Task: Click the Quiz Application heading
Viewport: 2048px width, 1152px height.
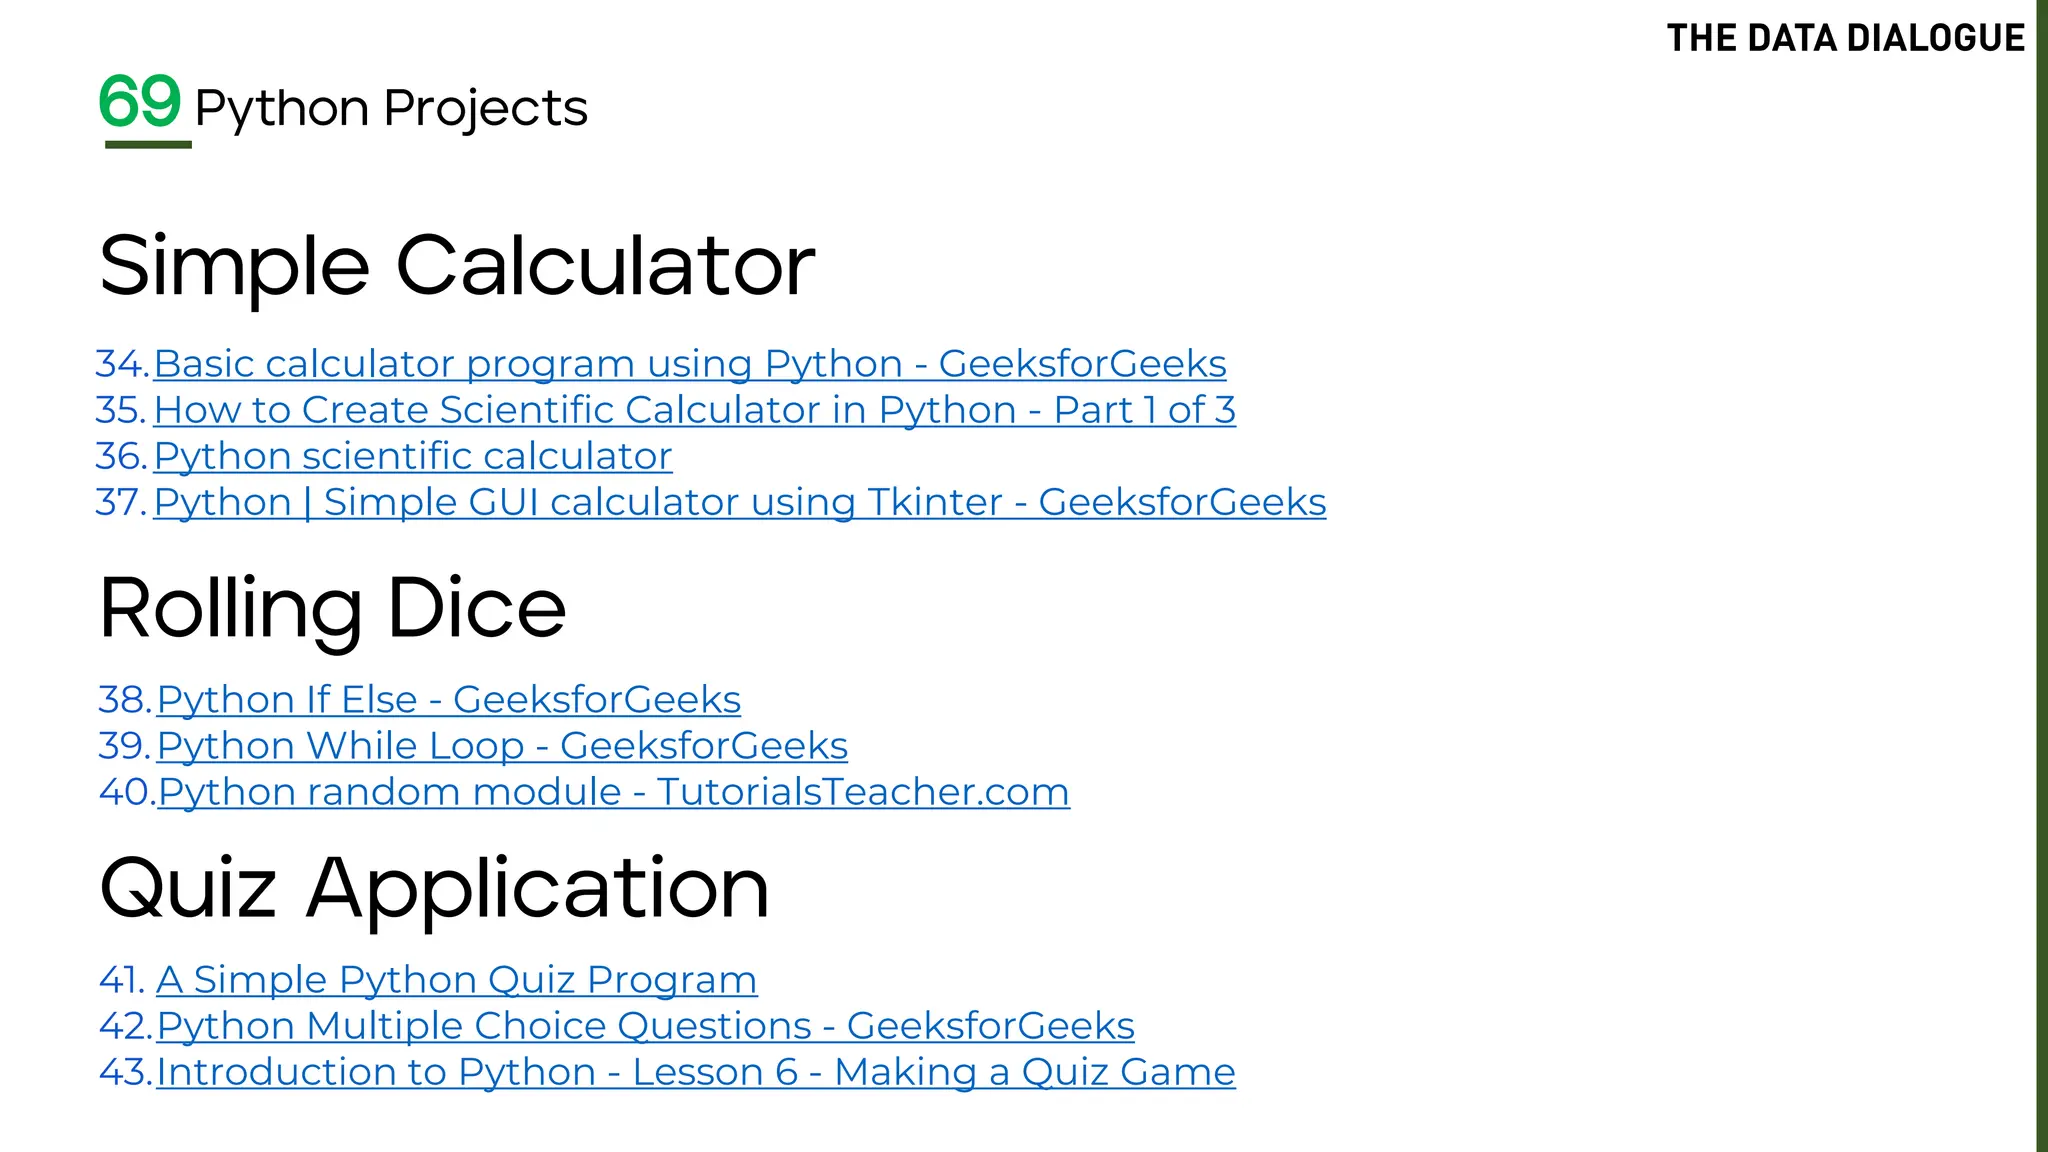Action: (434, 888)
